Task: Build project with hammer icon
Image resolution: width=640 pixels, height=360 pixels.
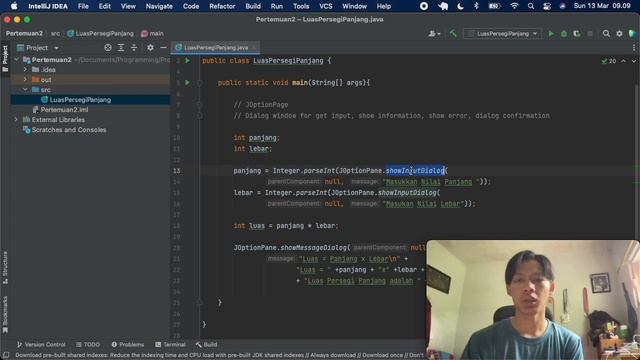Action: click(x=453, y=33)
